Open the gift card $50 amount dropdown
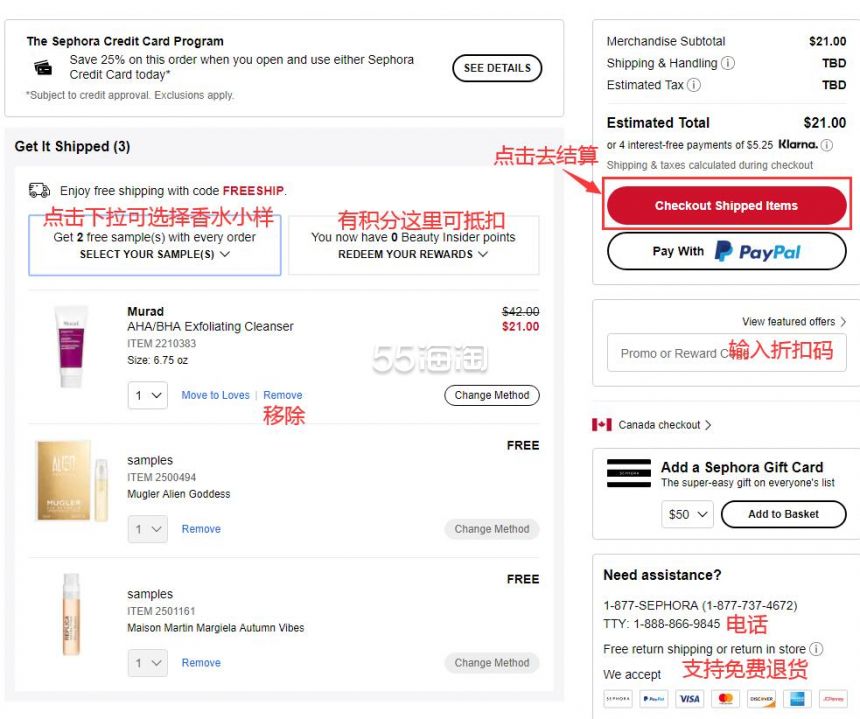 tap(687, 514)
